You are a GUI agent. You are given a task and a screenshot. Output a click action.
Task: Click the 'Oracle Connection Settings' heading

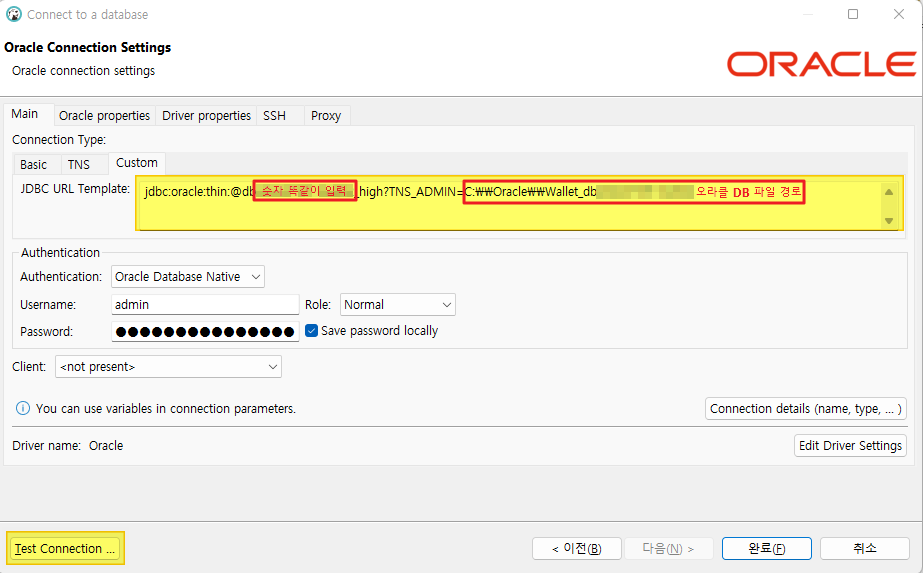[x=87, y=47]
